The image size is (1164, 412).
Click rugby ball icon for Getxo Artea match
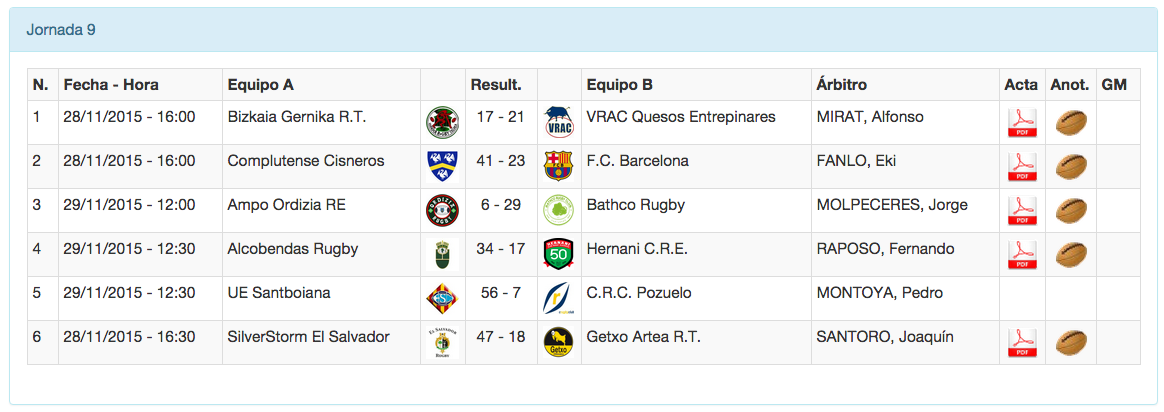coord(1071,343)
